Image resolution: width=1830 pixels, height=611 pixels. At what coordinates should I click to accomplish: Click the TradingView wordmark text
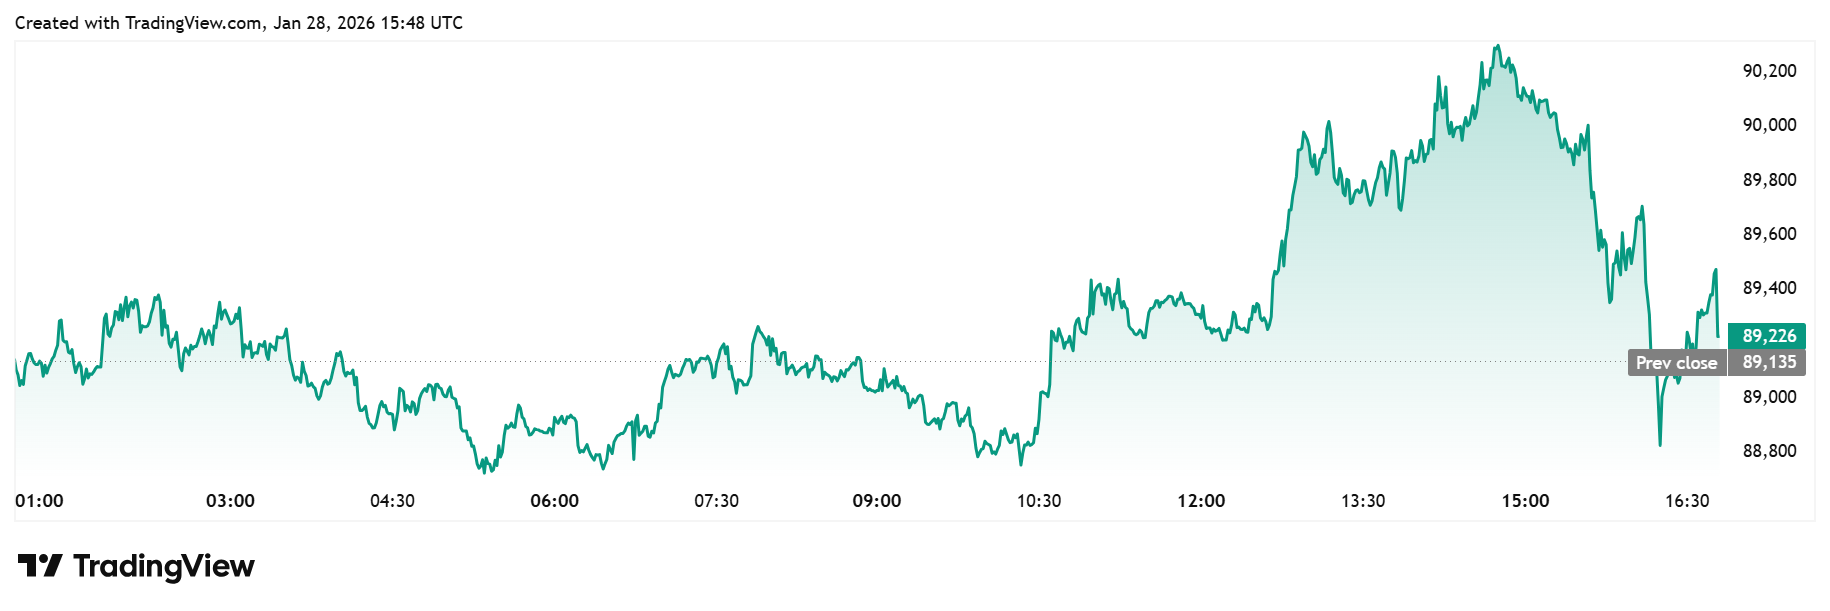point(164,566)
